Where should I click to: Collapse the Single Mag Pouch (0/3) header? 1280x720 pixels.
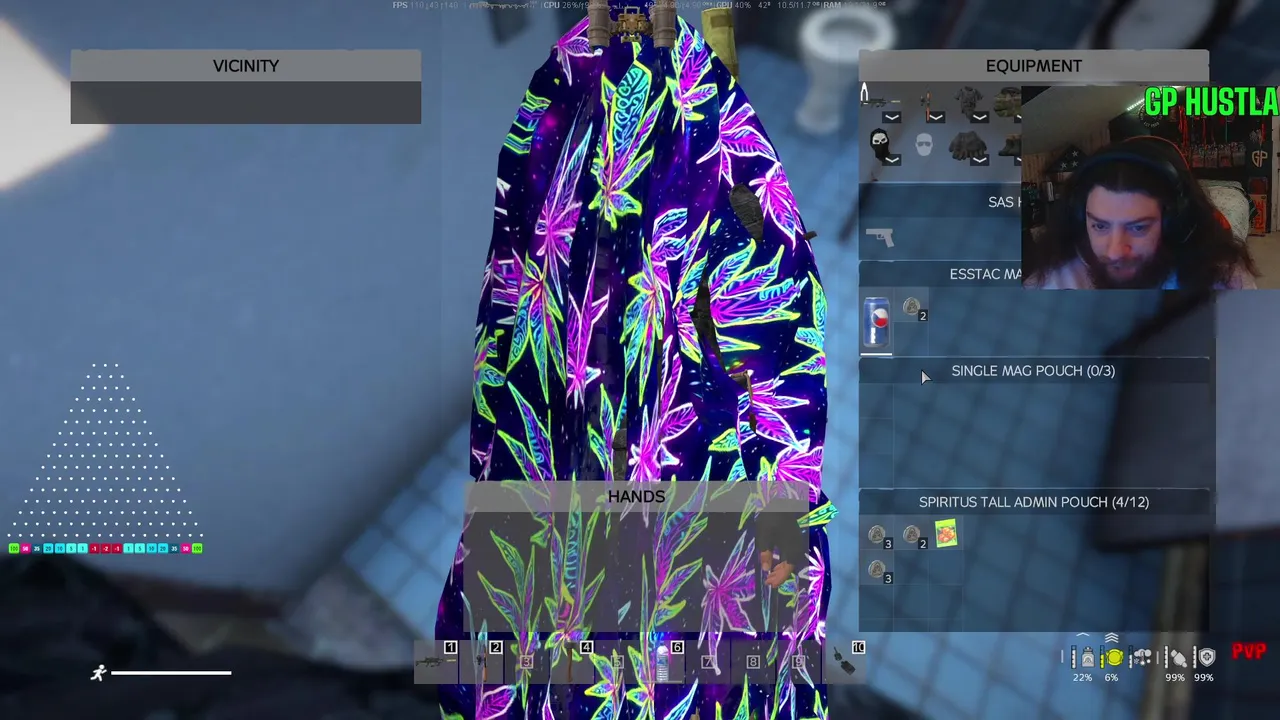tap(1034, 371)
